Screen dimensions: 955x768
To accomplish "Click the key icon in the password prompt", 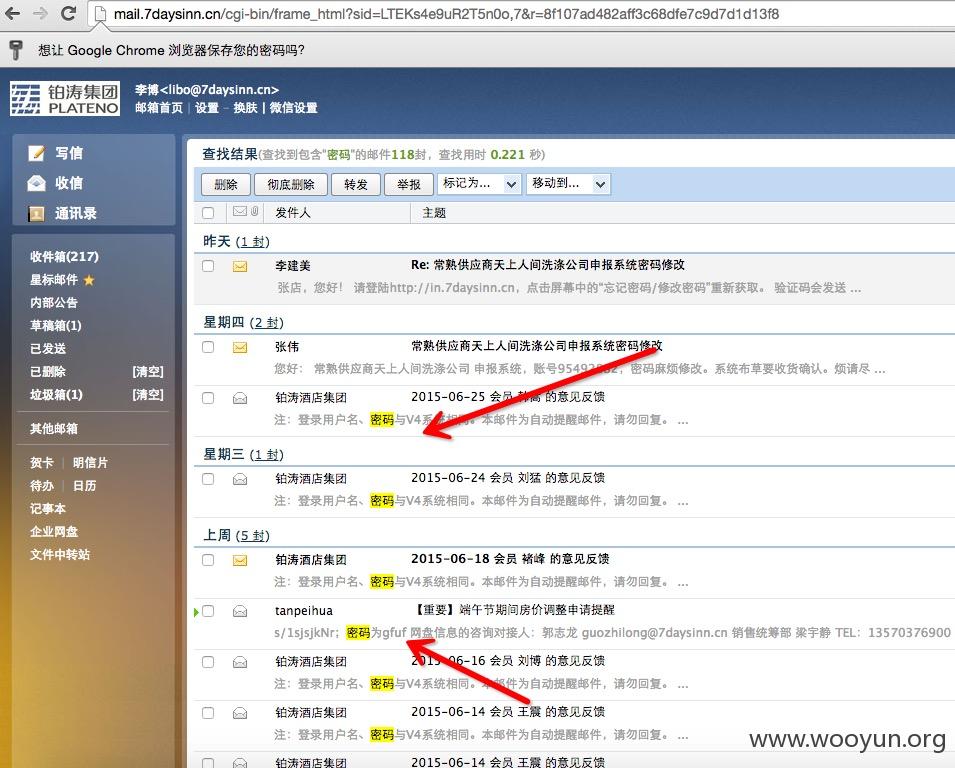I will (16, 50).
